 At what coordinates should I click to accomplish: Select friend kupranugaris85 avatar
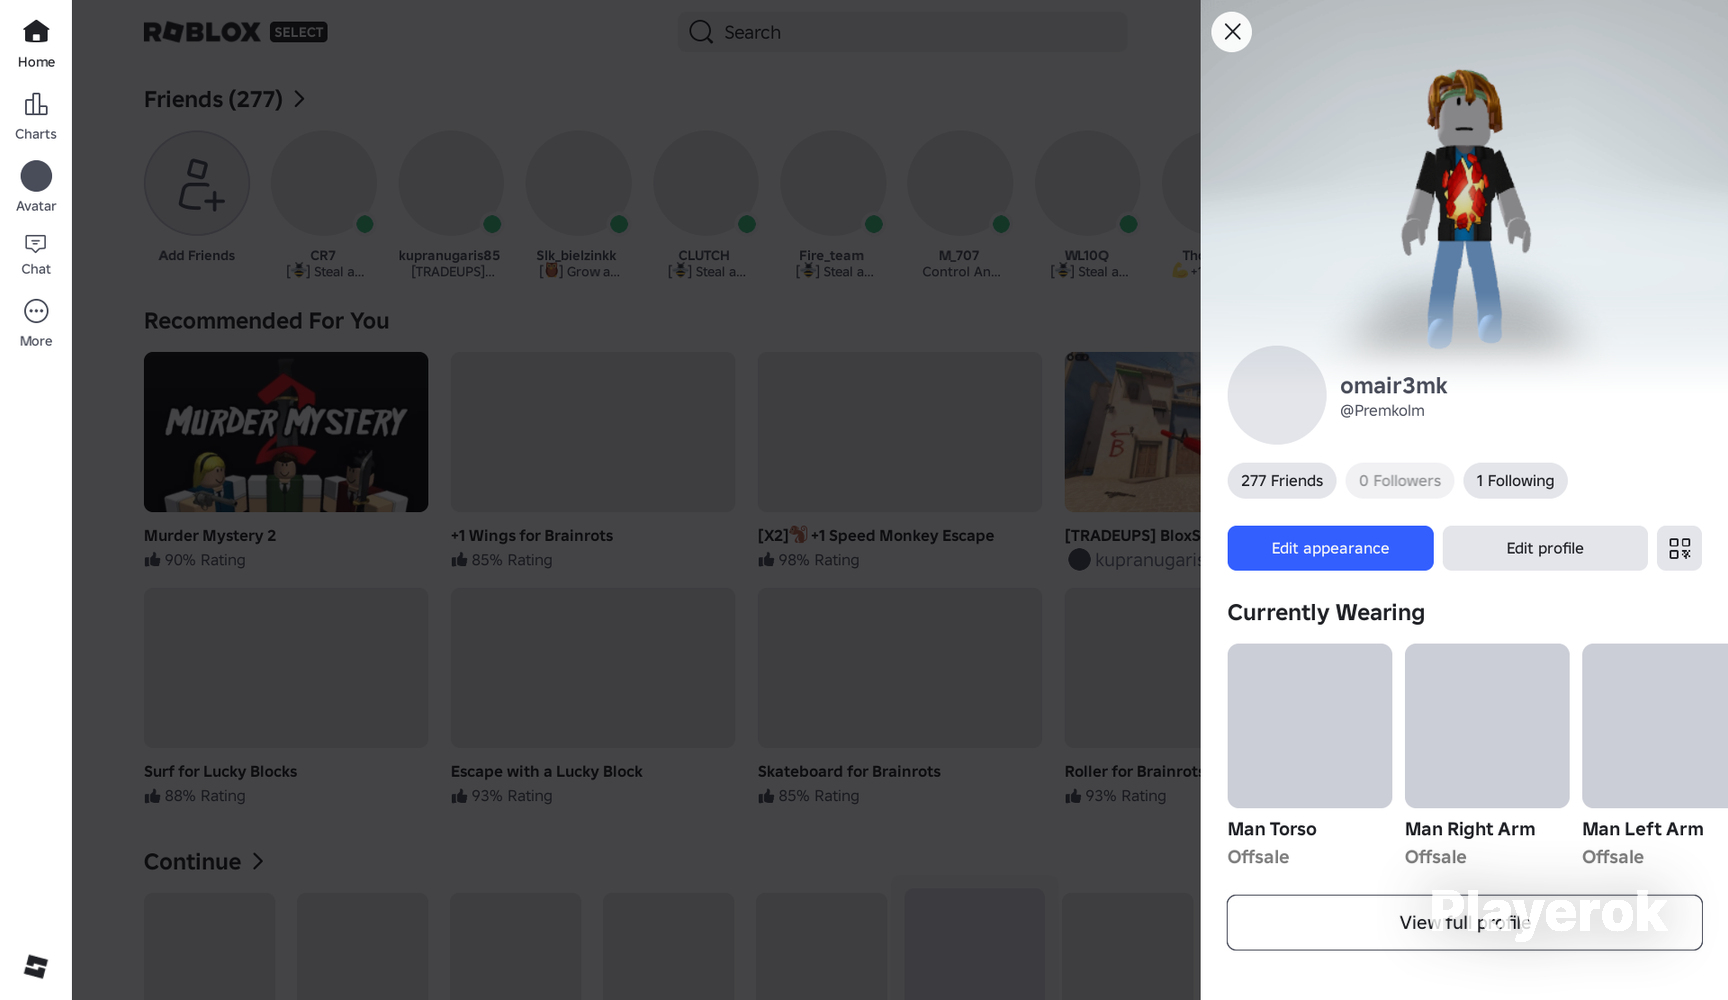(451, 183)
